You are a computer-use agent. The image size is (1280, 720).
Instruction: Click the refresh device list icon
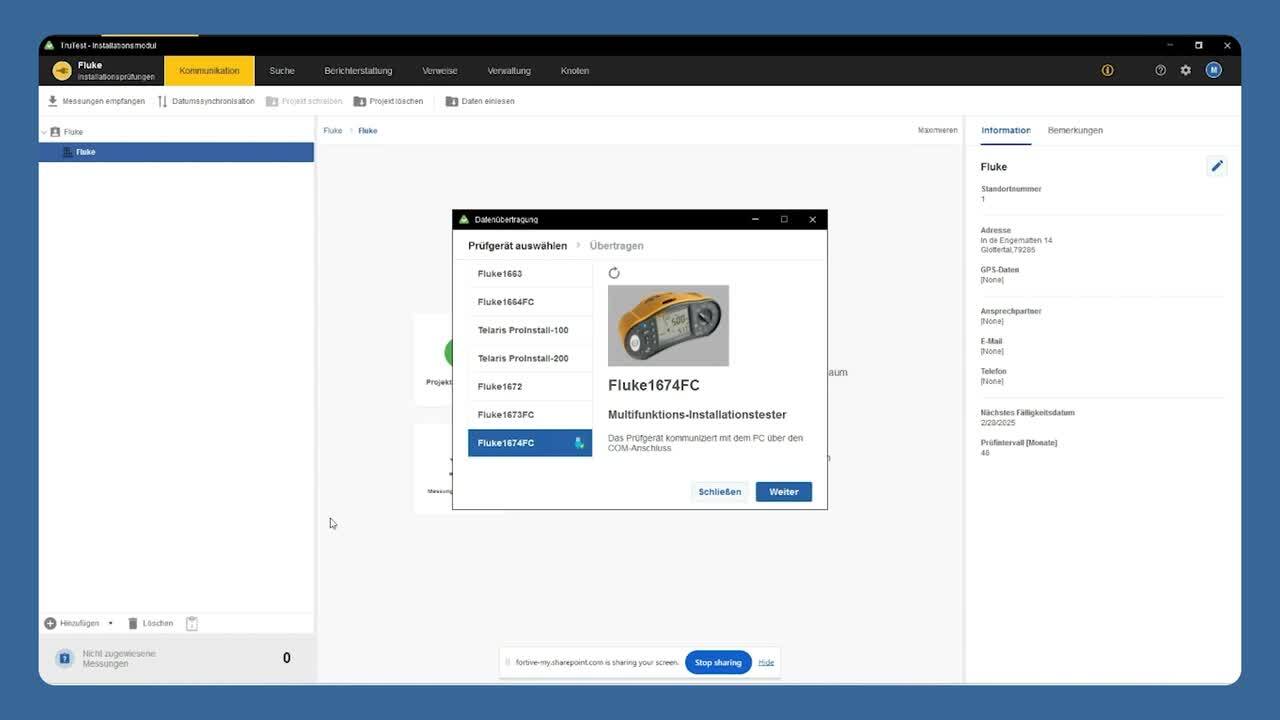click(614, 273)
